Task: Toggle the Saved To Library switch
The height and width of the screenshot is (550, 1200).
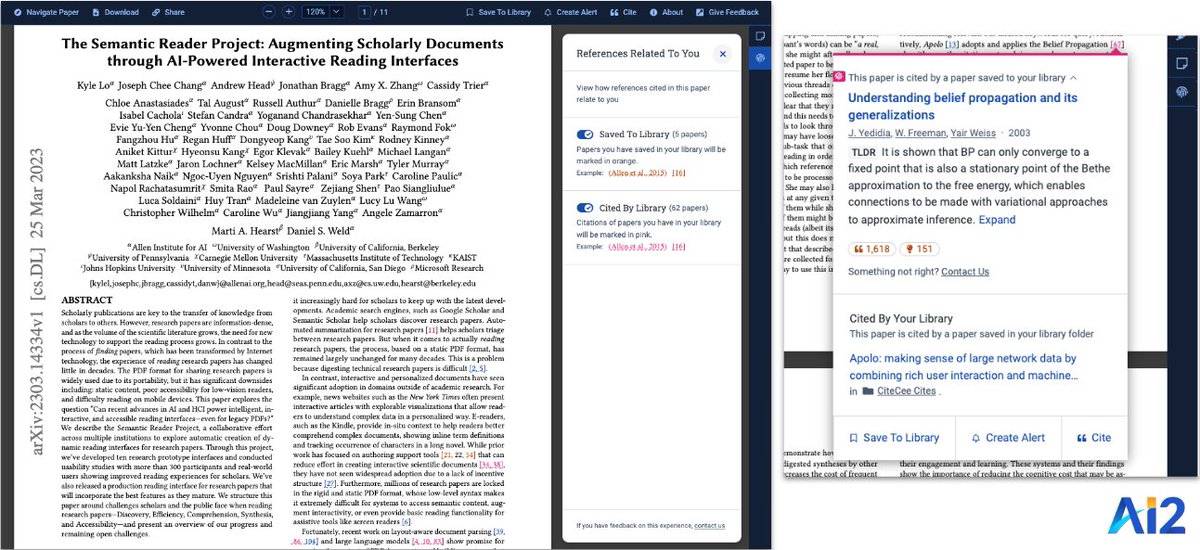Action: [586, 134]
